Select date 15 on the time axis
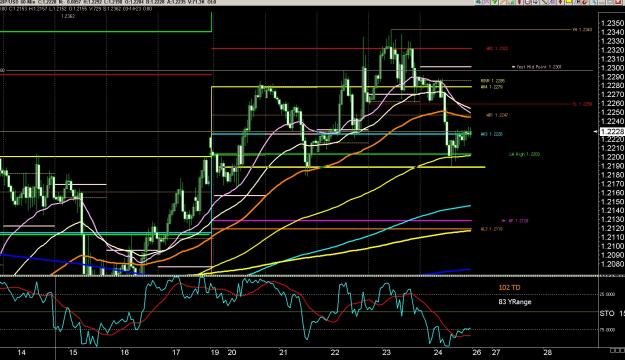 click(73, 352)
